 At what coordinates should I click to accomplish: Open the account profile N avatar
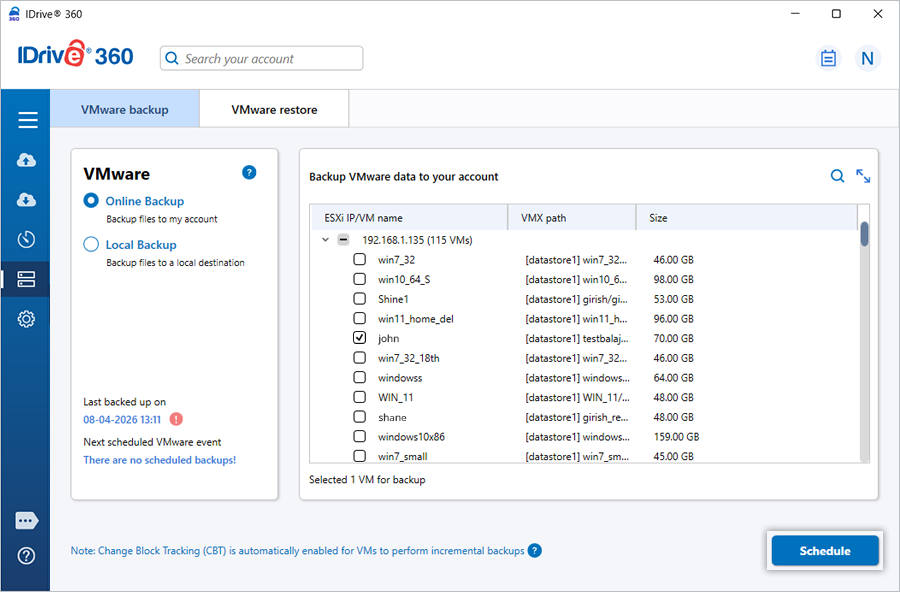tap(867, 58)
